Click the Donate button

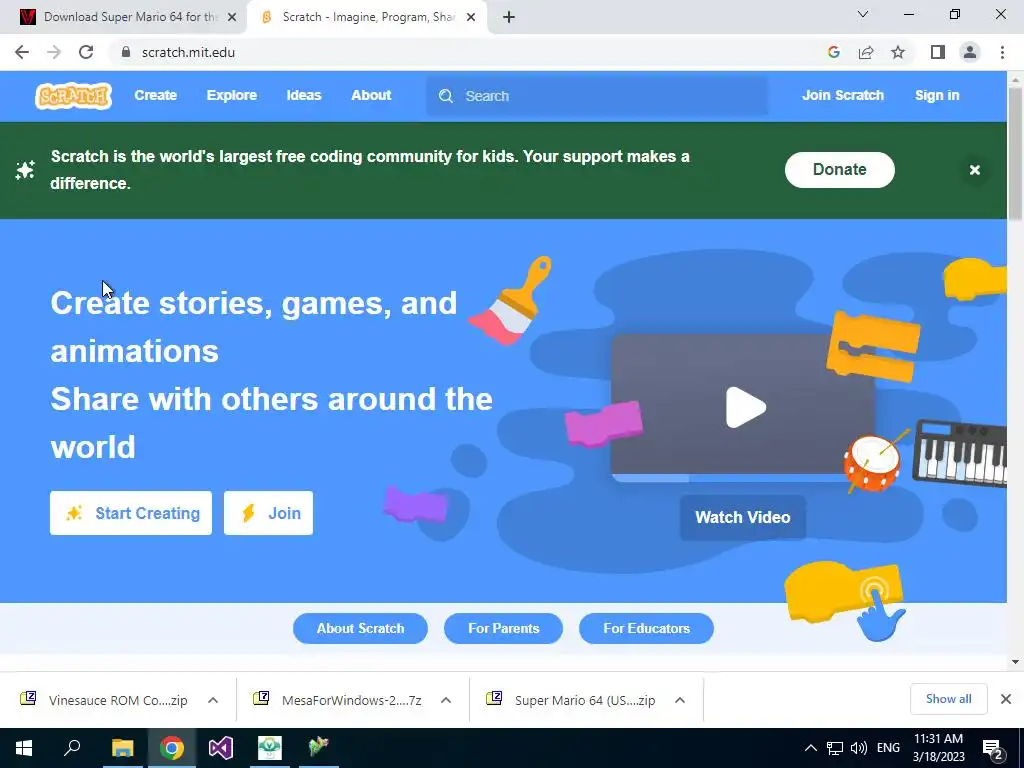[x=839, y=170]
